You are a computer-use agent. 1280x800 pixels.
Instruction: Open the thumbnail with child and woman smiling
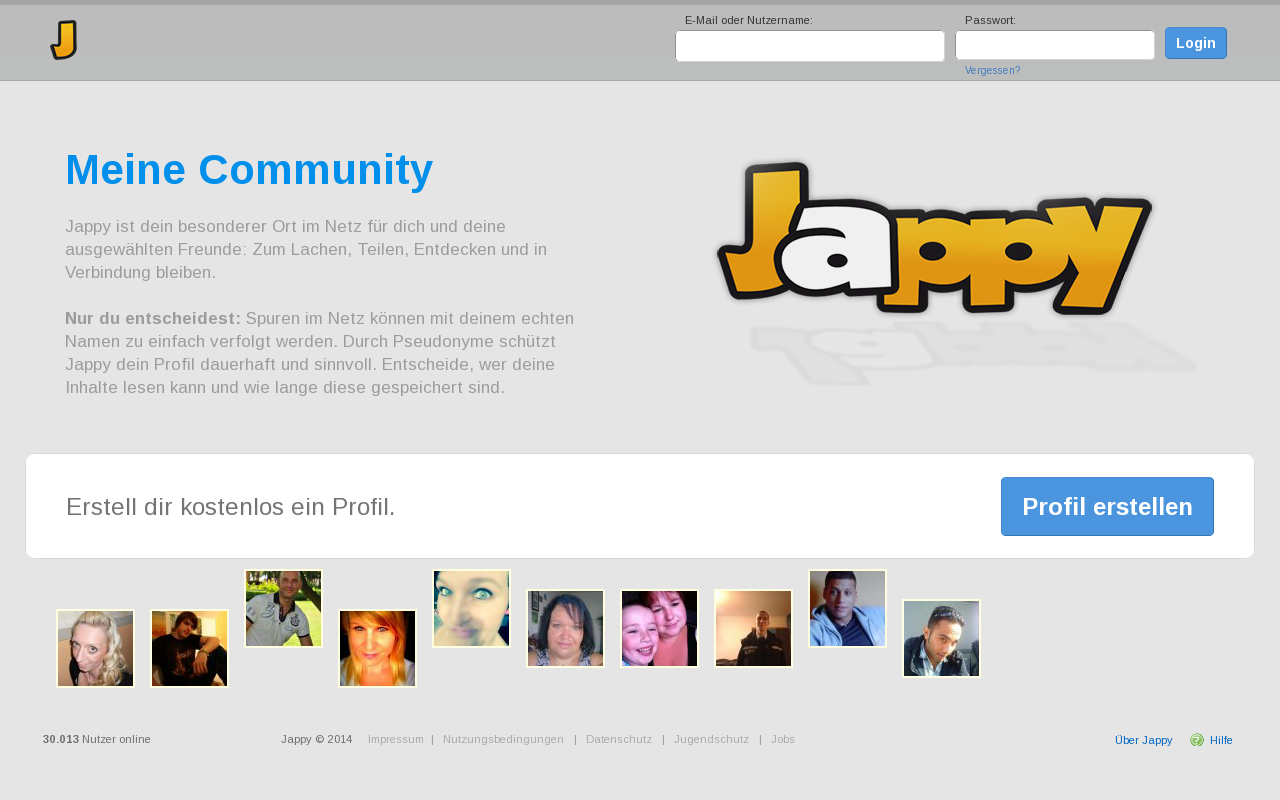tap(659, 628)
